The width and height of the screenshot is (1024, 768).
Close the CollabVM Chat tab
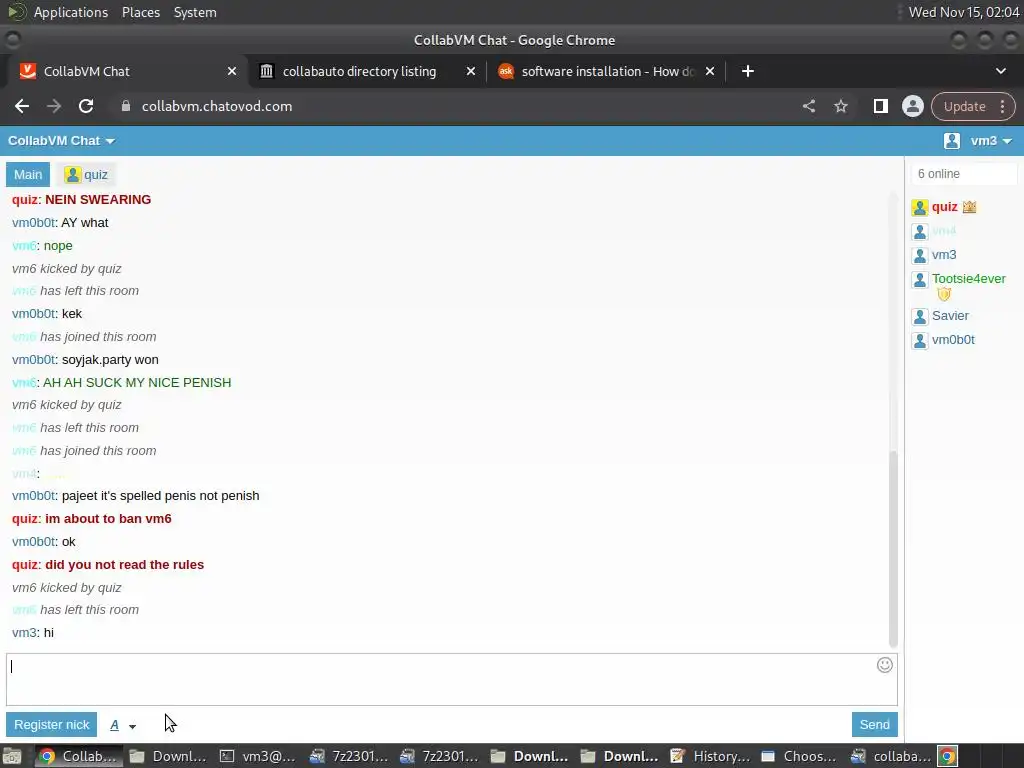[x=232, y=71]
